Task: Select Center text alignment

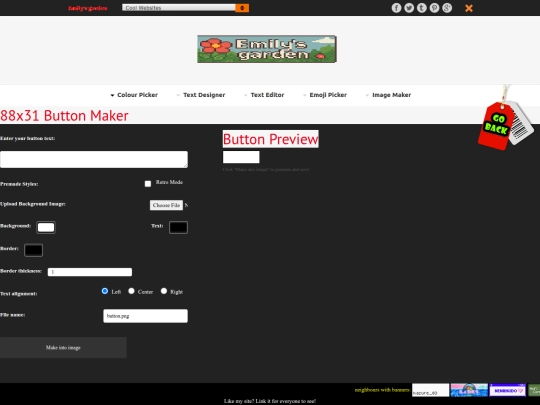Action: coord(131,291)
